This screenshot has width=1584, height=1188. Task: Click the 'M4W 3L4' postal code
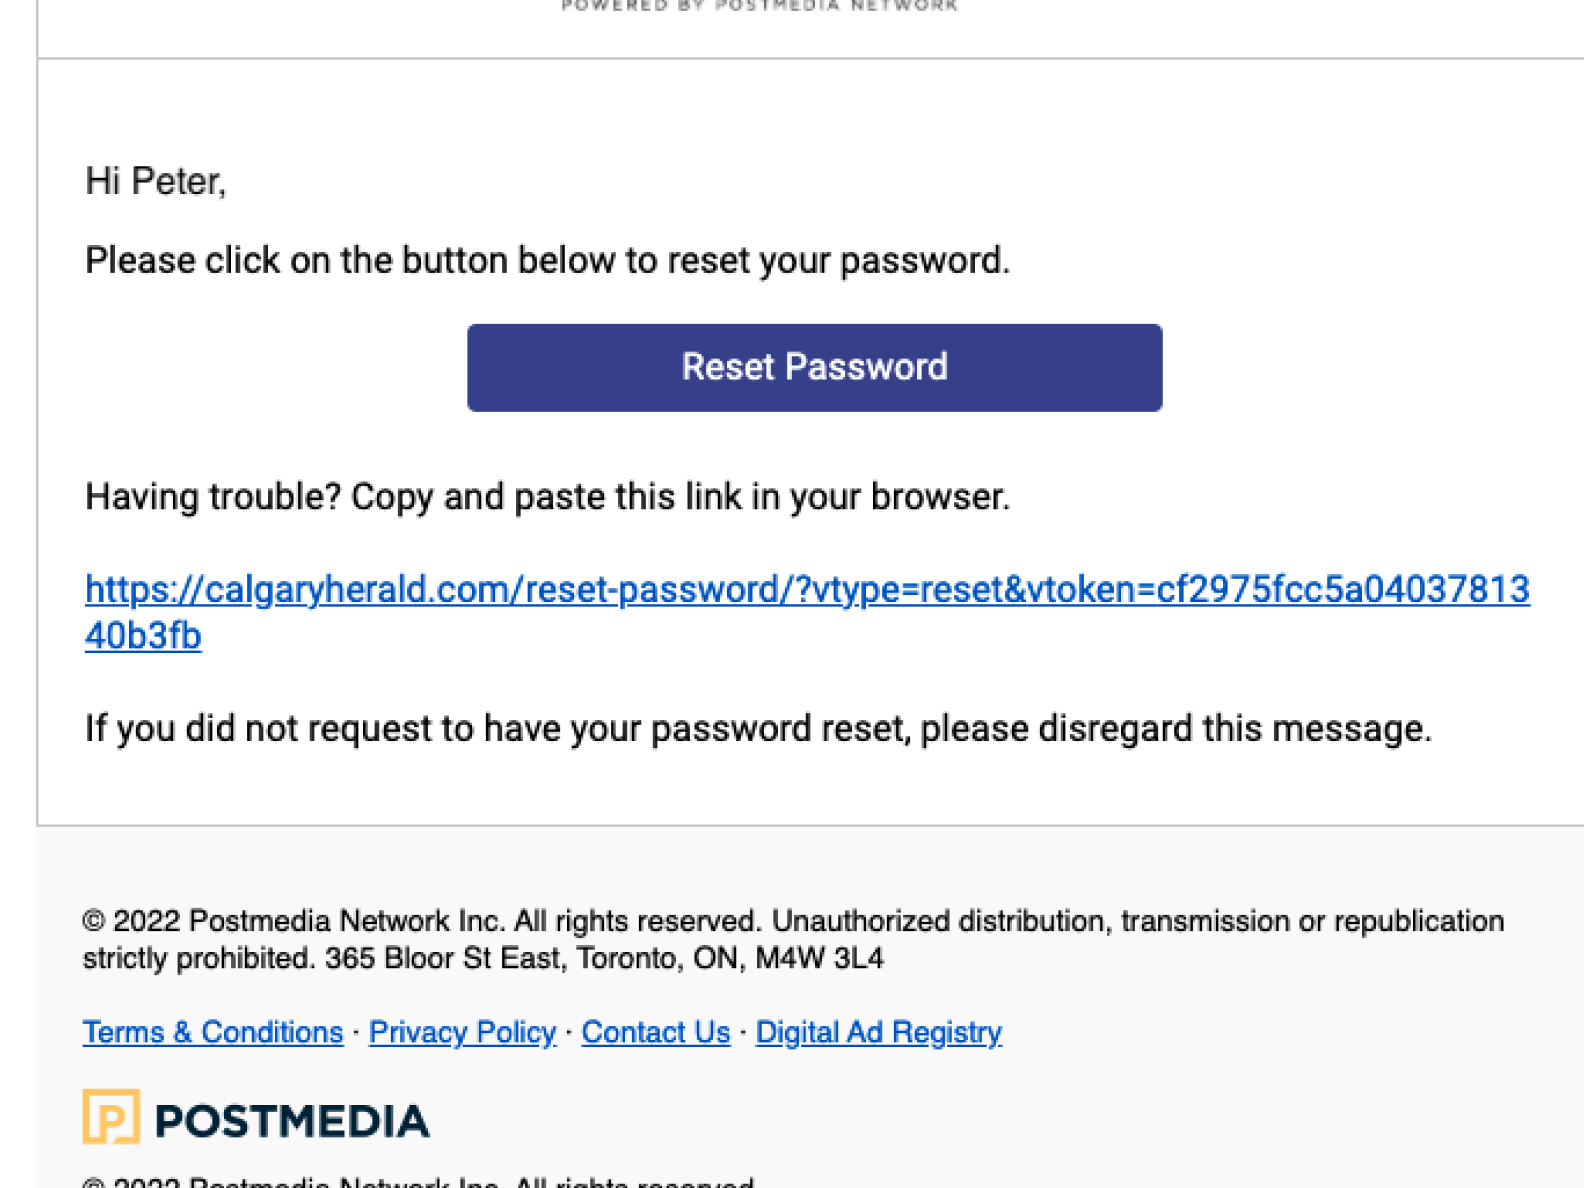(819, 958)
